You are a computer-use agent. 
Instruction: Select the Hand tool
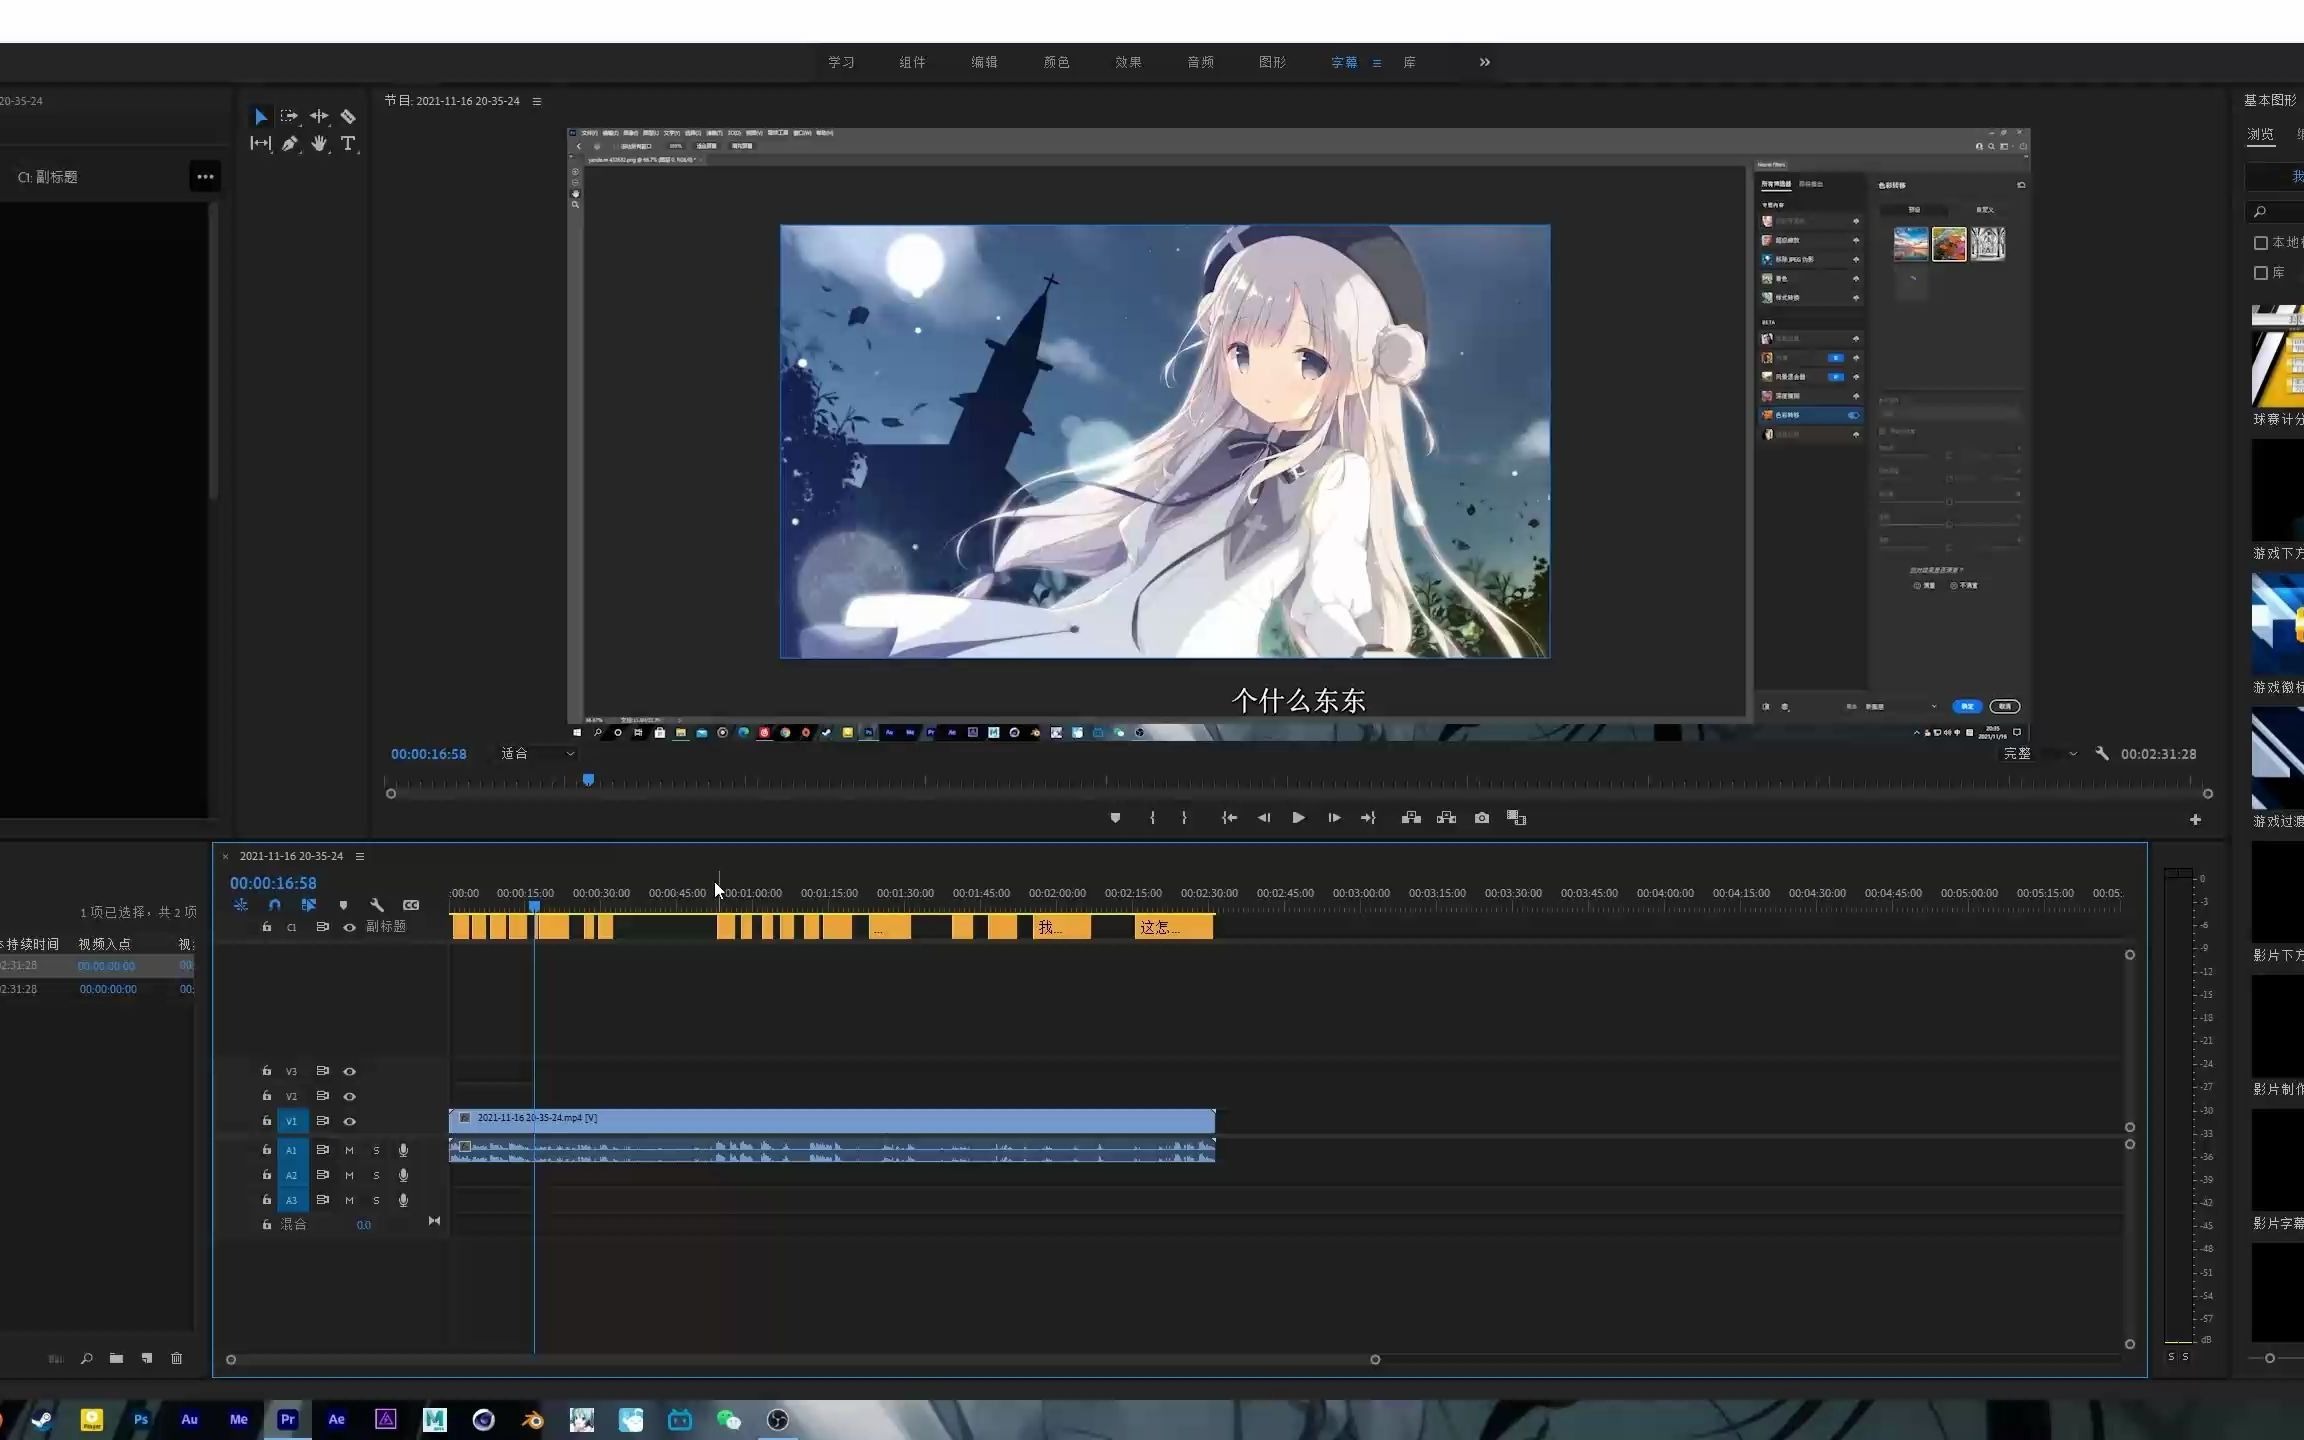click(x=319, y=144)
